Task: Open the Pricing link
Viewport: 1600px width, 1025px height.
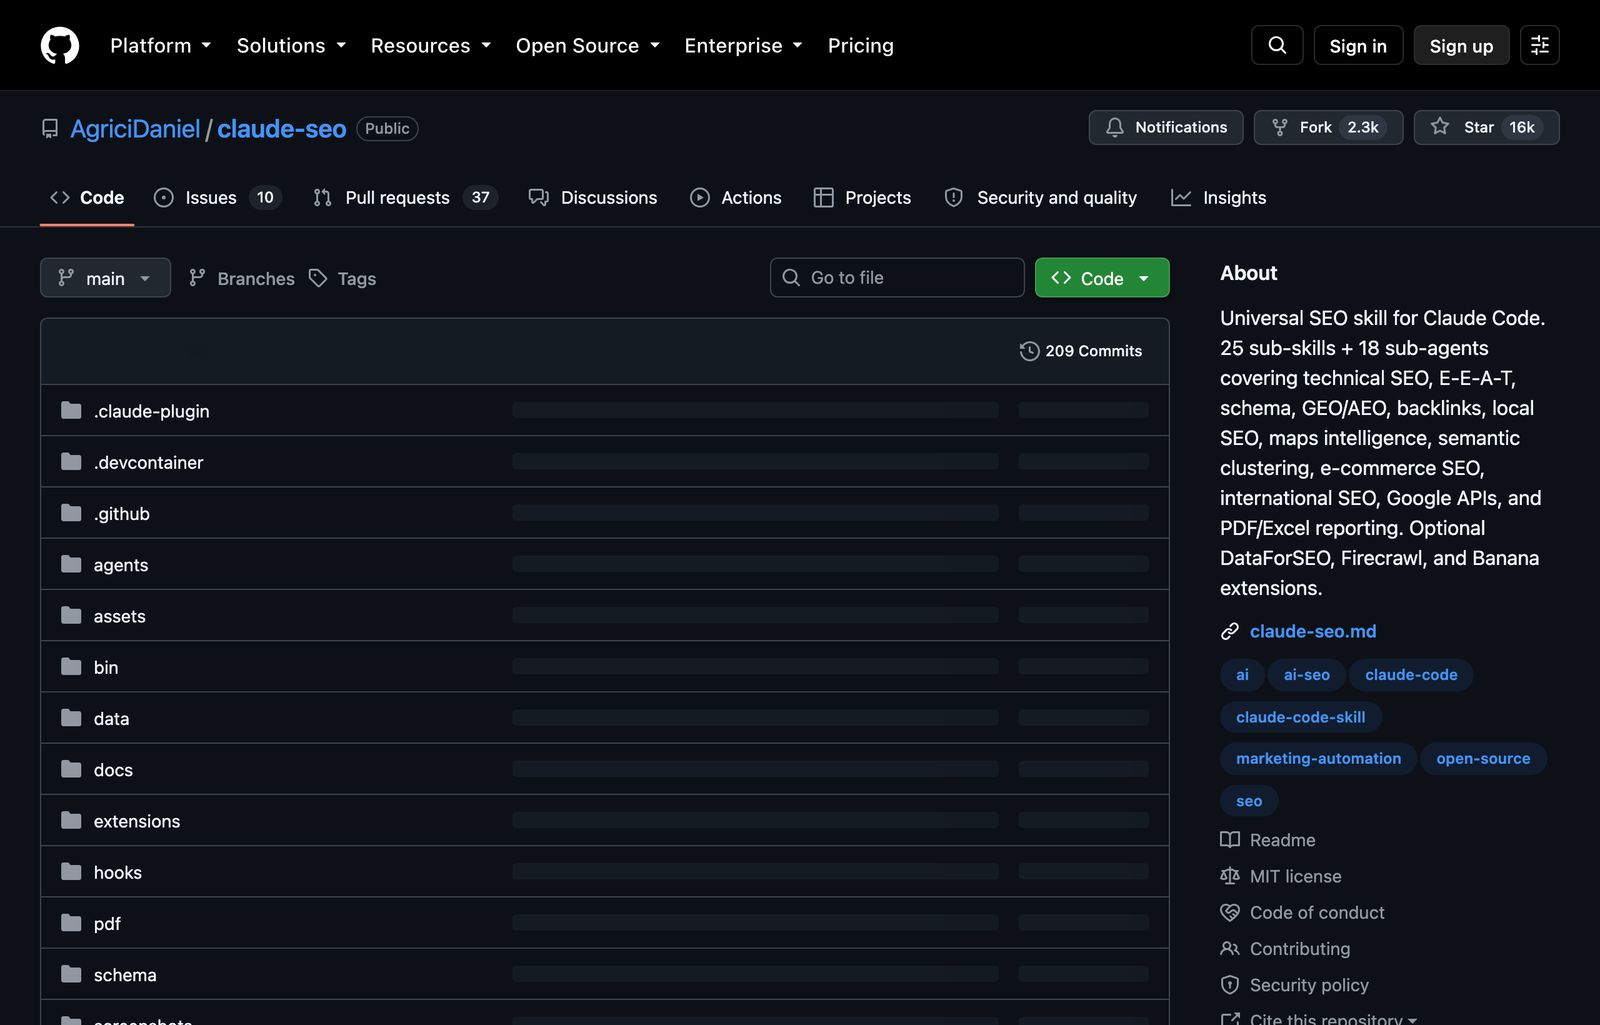Action: tap(861, 45)
